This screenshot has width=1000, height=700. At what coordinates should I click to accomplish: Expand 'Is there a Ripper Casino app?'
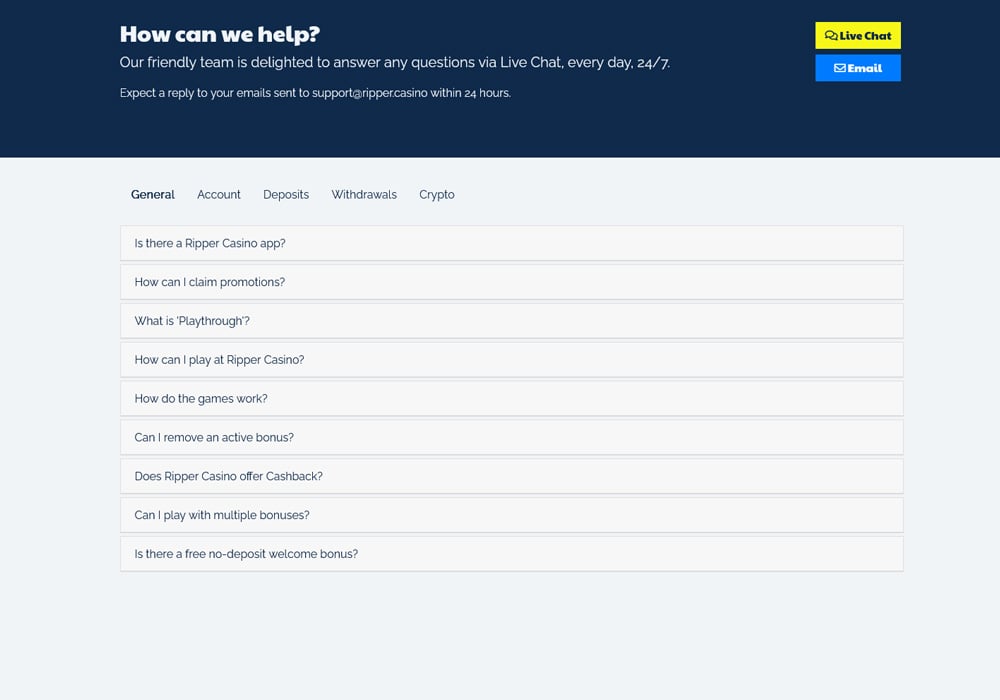511,243
